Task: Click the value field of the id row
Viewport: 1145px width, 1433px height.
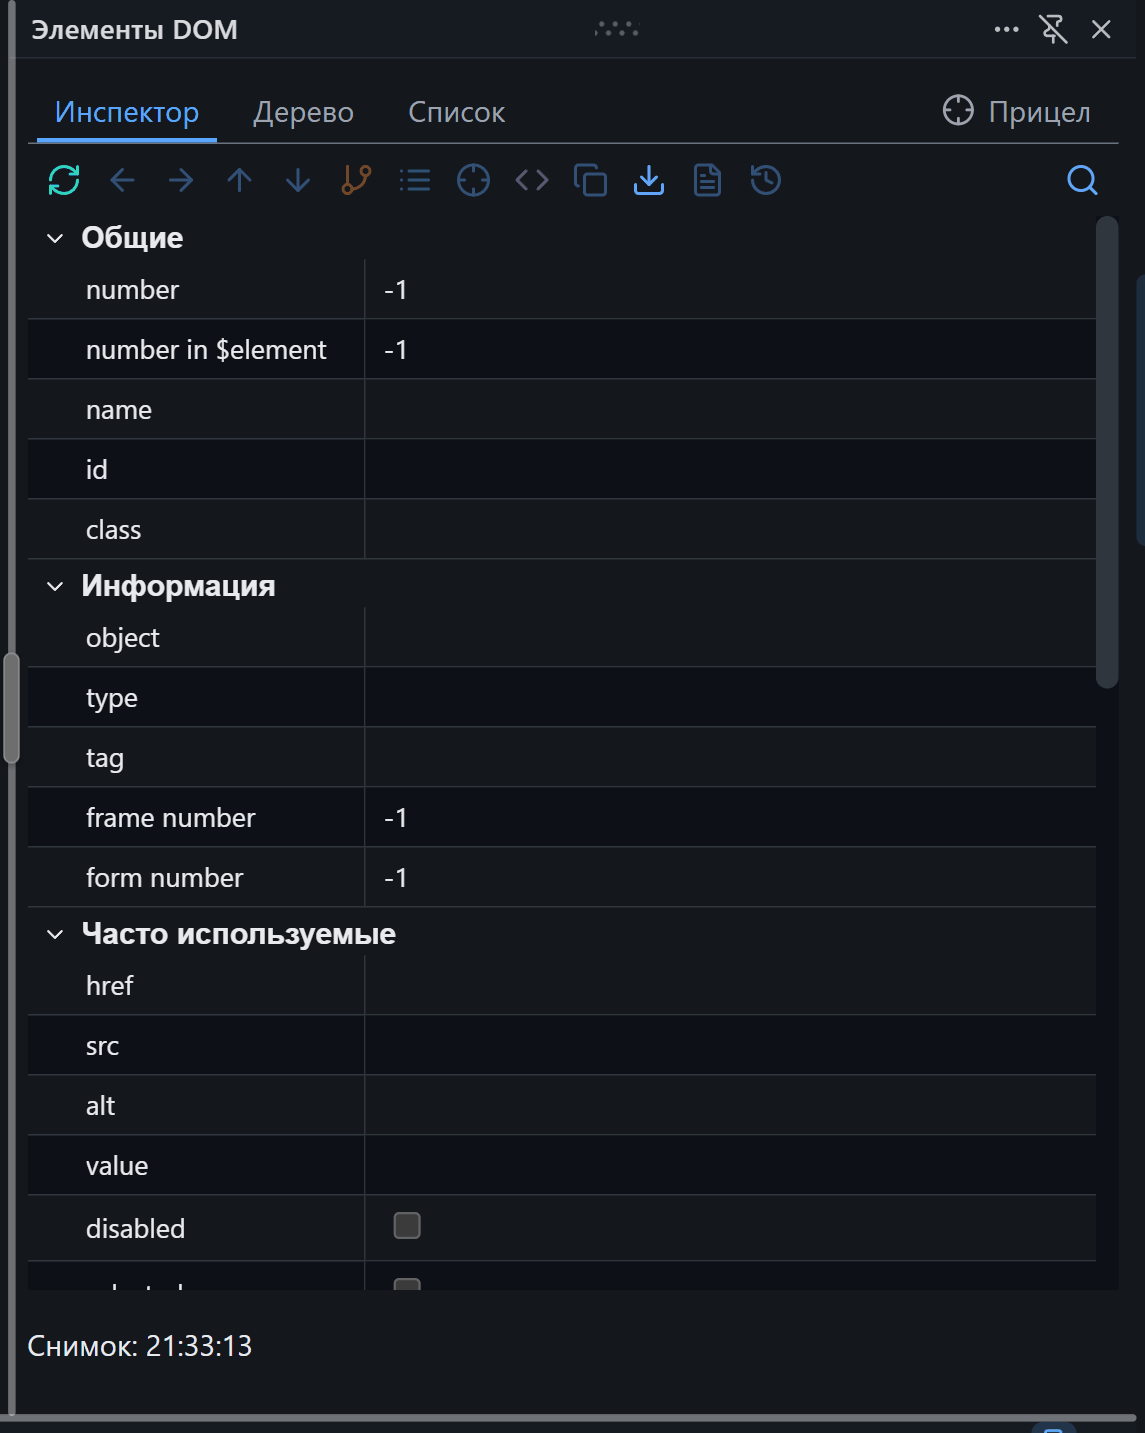Action: pos(730,469)
